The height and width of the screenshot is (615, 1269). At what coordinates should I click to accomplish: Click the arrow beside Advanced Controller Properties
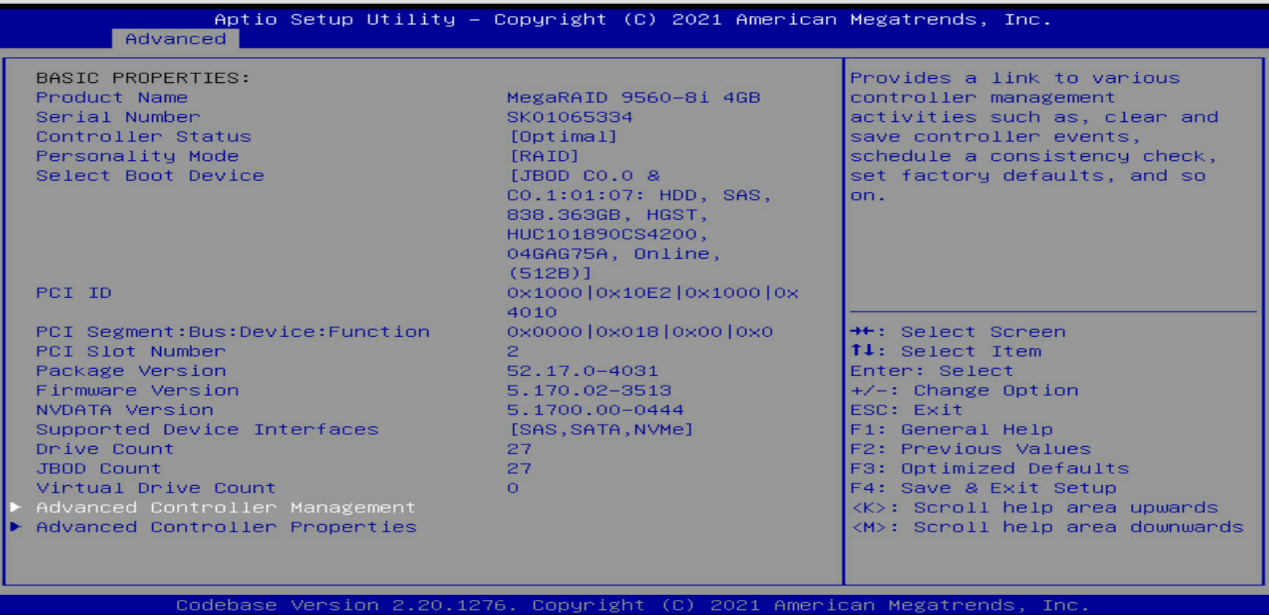[16, 527]
